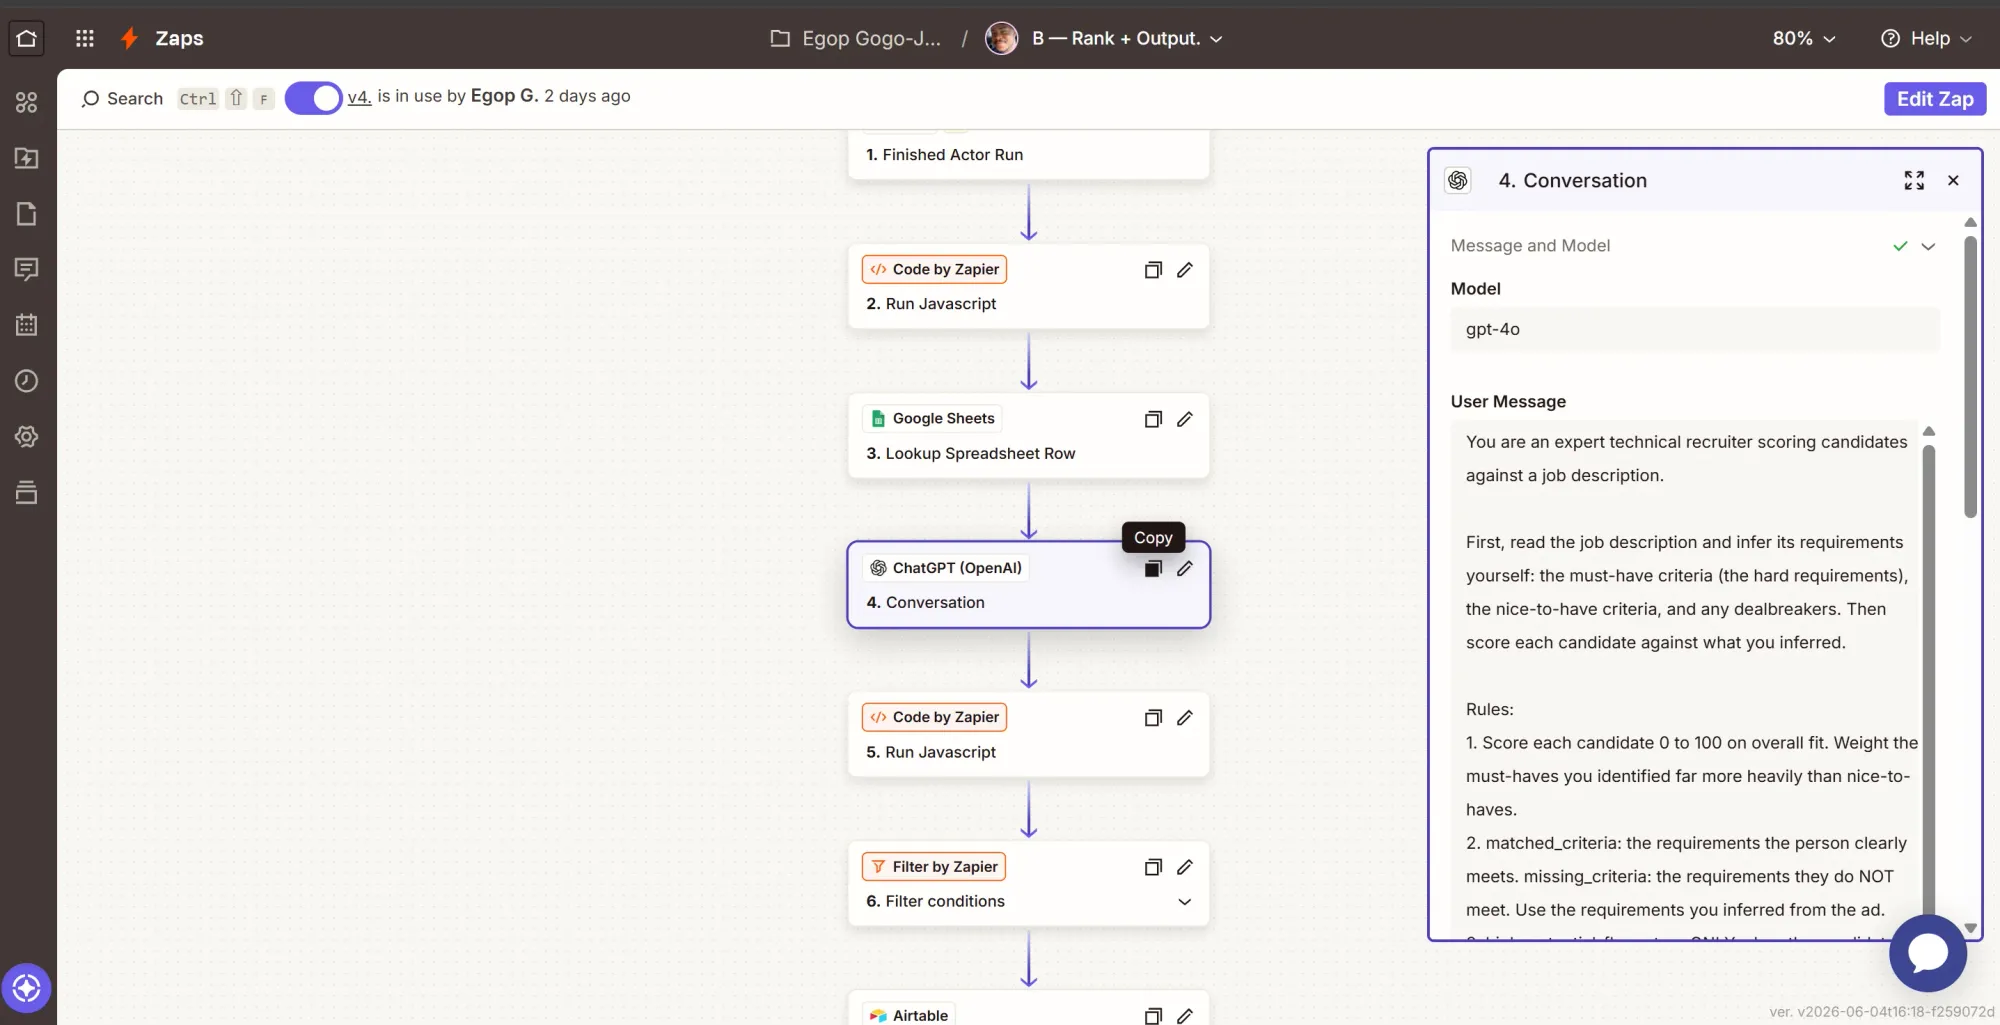Click the Airtable app badge

coord(908,1015)
